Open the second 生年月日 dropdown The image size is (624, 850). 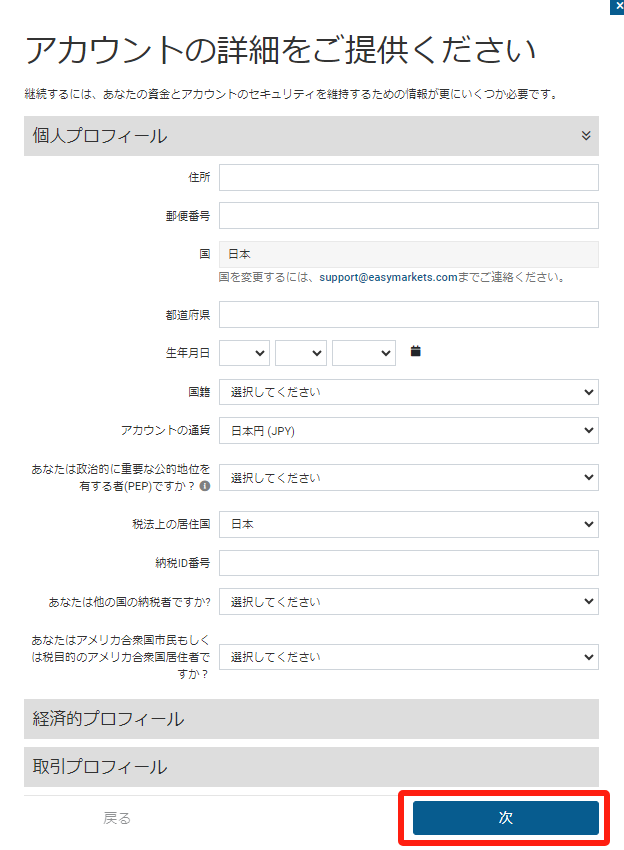301,353
